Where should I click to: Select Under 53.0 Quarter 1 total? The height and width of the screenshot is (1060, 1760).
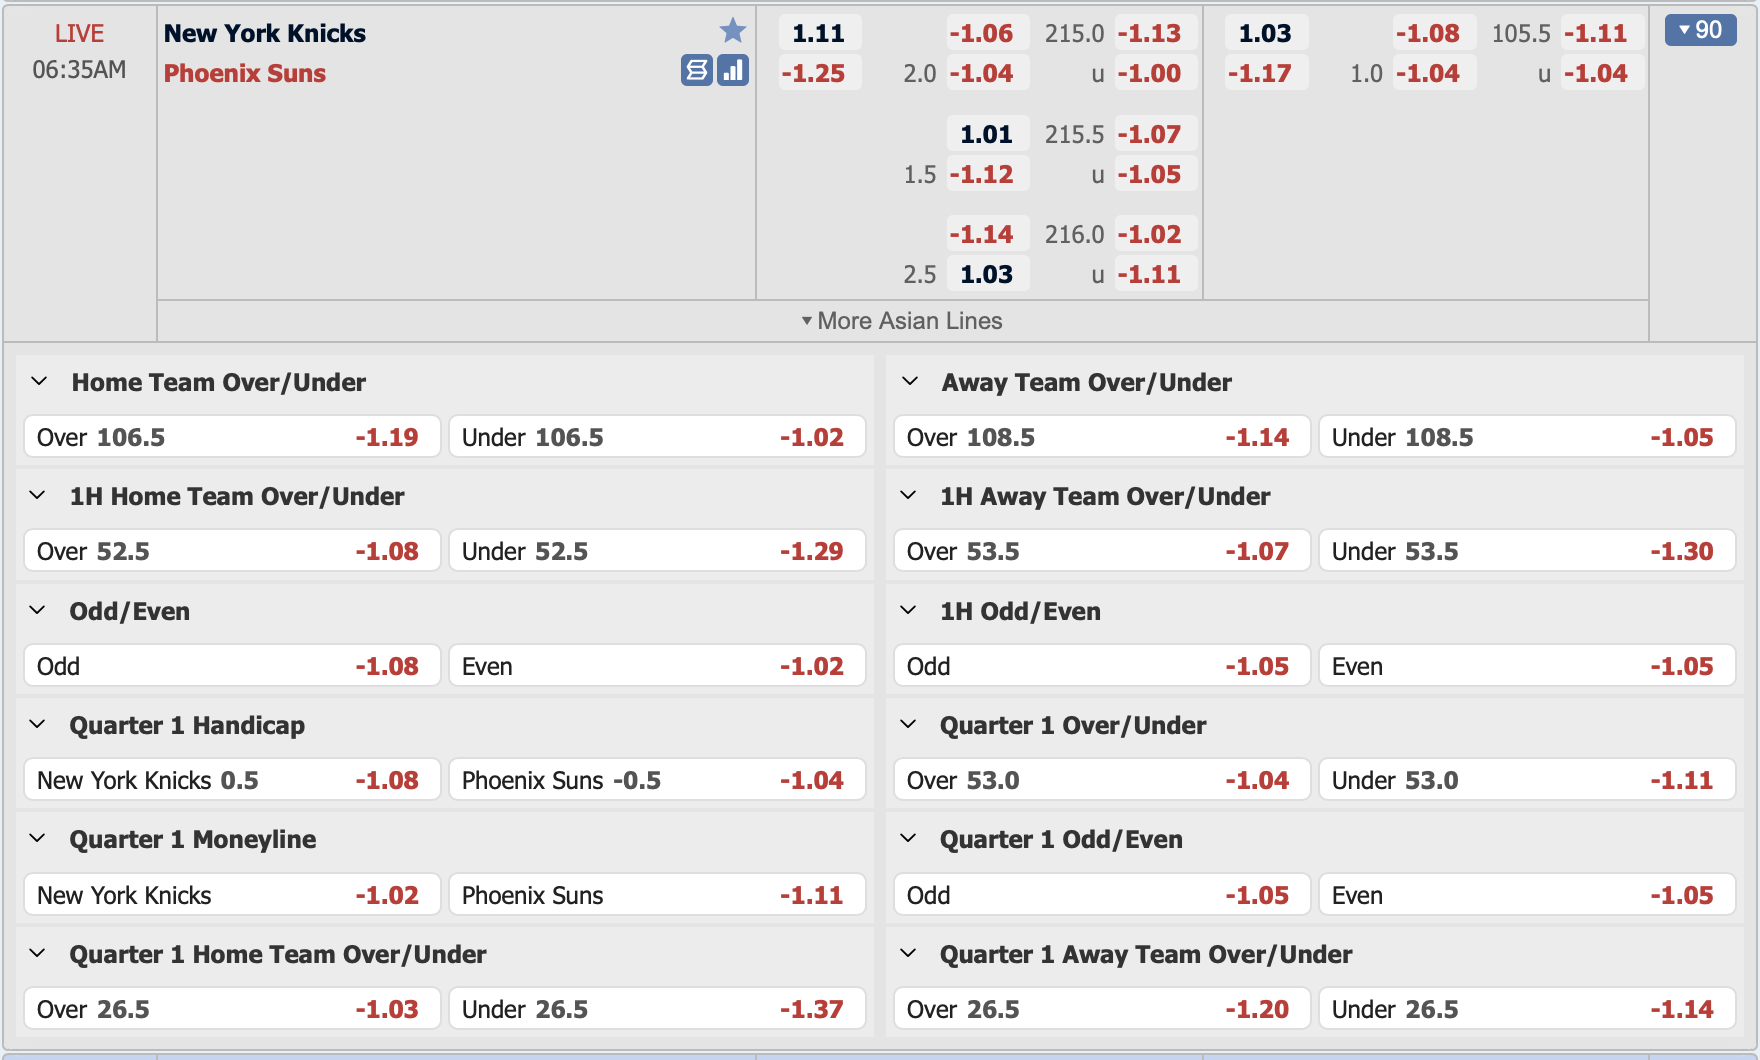pos(1527,780)
